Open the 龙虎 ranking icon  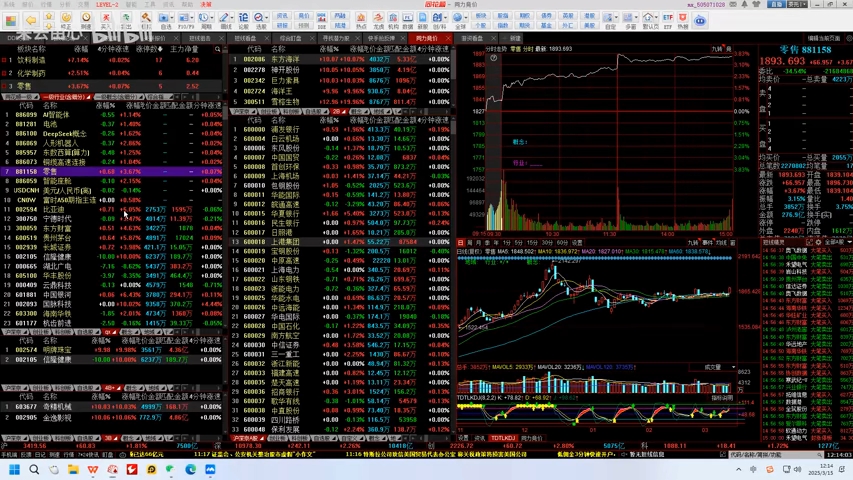coord(378,21)
